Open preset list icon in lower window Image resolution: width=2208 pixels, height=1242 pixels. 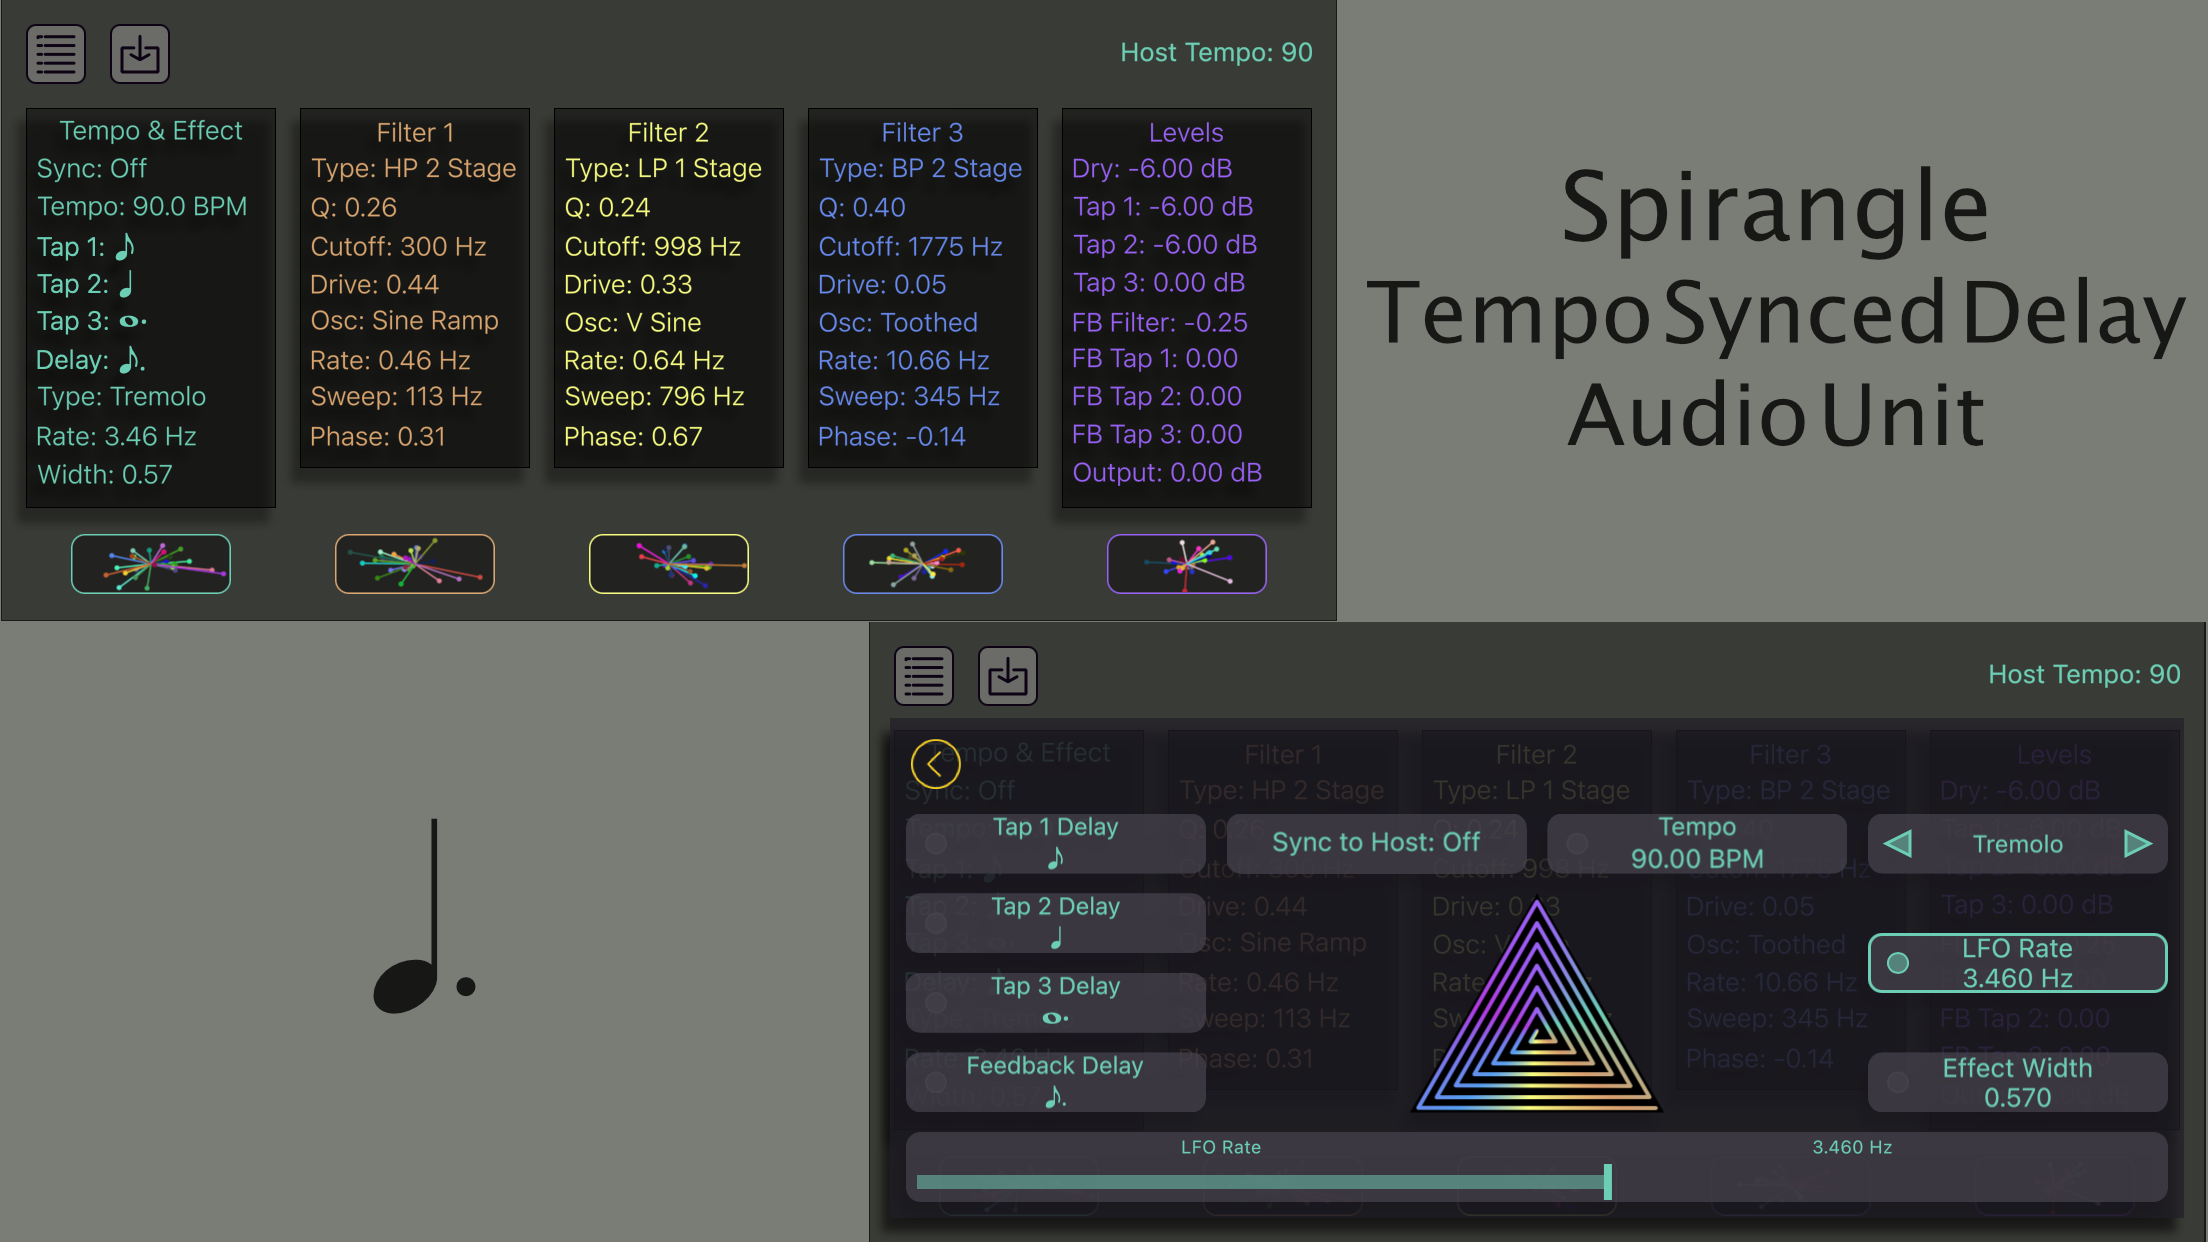pyautogui.click(x=923, y=676)
